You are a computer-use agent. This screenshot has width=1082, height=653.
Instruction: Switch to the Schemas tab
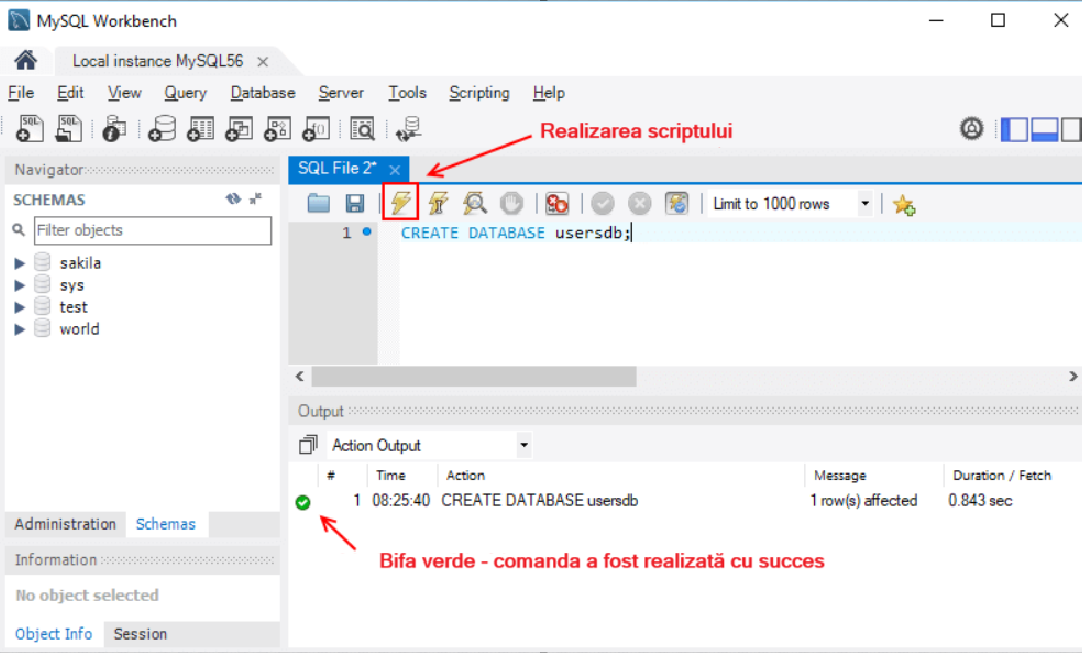coord(166,525)
